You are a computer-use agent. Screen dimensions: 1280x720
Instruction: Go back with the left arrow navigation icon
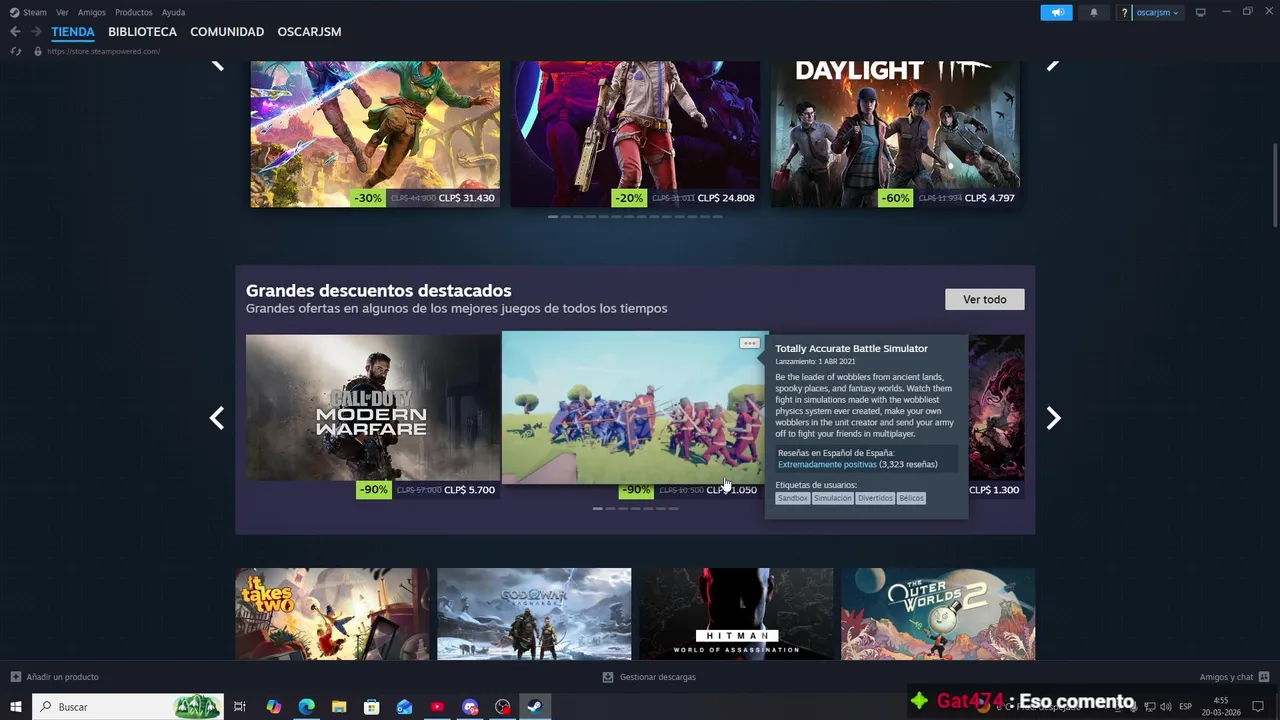click(x=15, y=32)
